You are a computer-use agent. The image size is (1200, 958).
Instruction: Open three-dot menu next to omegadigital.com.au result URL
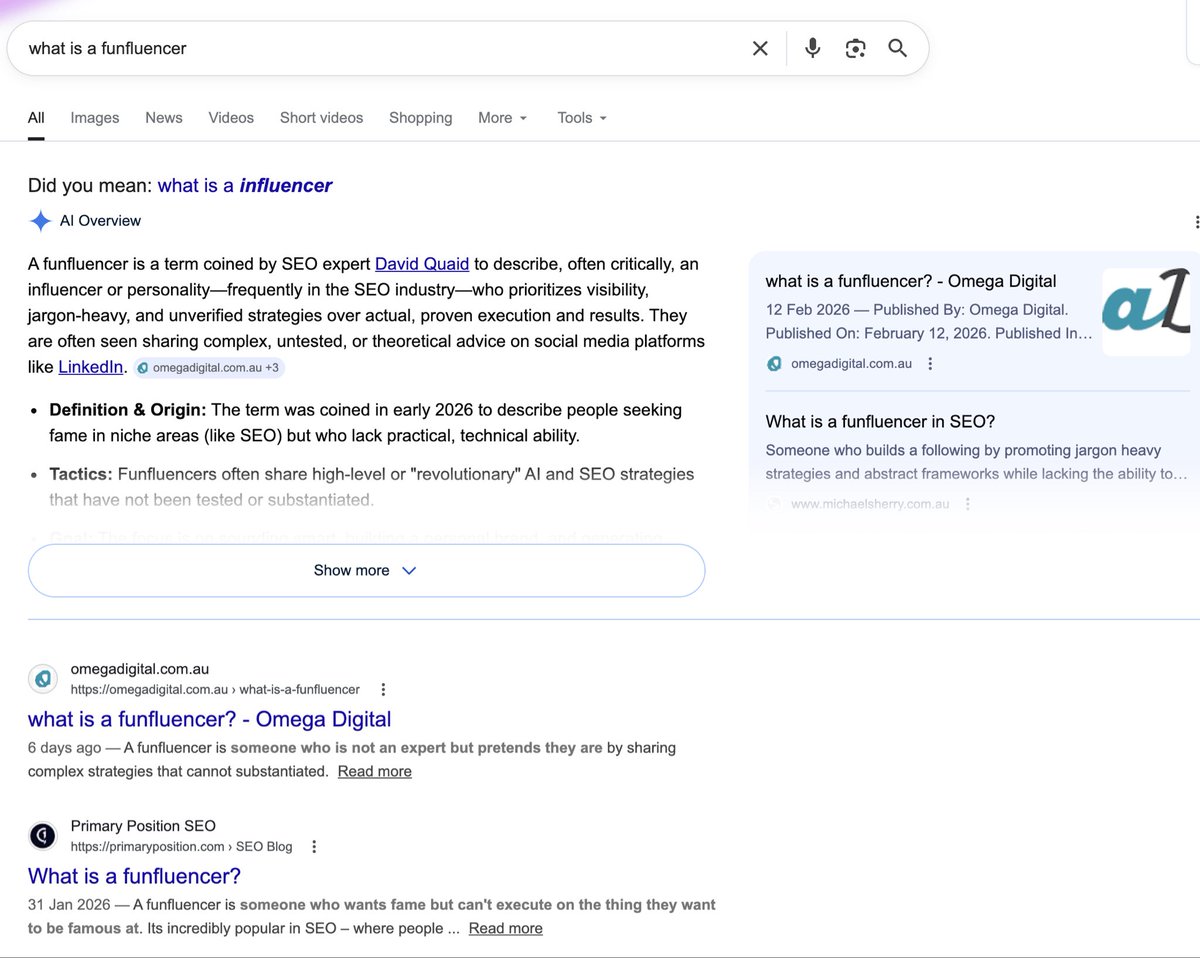[383, 689]
